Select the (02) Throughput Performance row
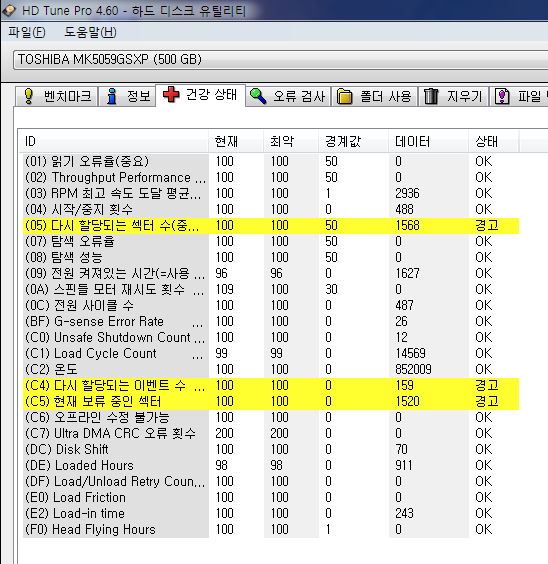This screenshot has height=564, width=548. 271,177
